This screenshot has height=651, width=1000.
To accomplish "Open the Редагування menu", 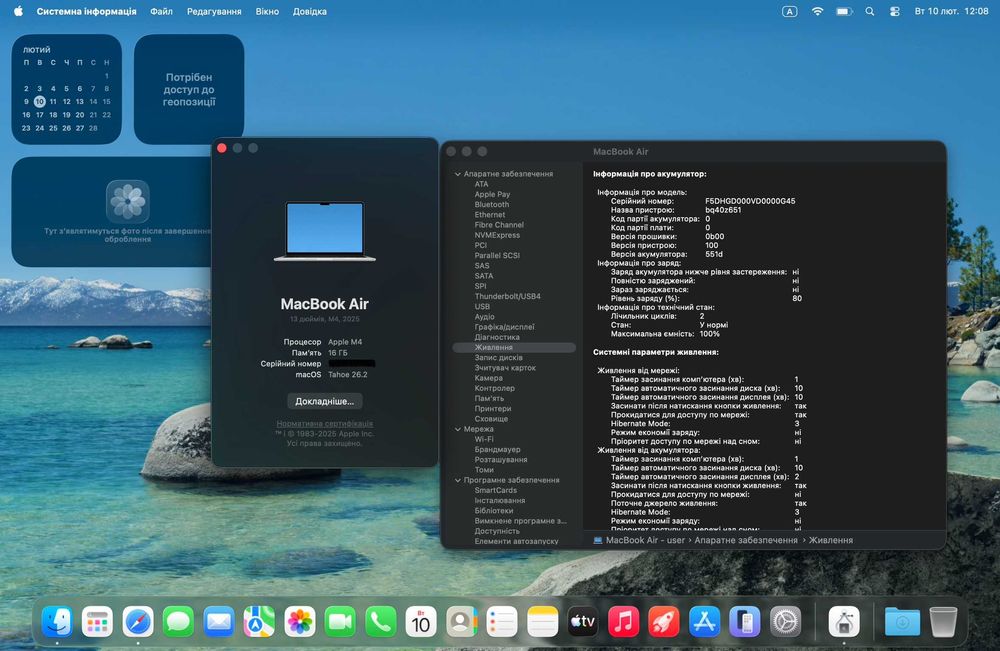I will click(x=214, y=11).
